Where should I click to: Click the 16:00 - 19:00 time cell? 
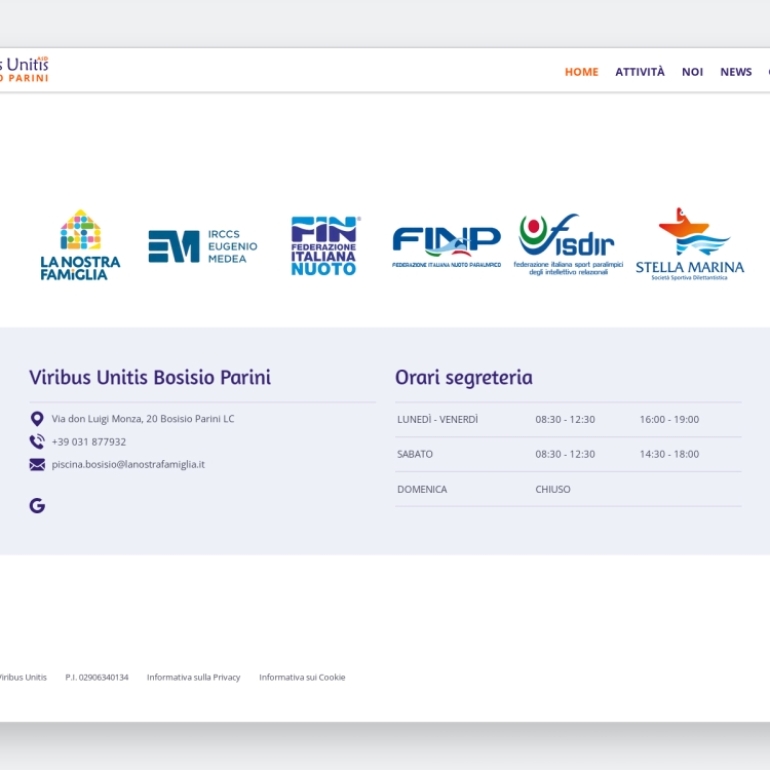(x=669, y=419)
